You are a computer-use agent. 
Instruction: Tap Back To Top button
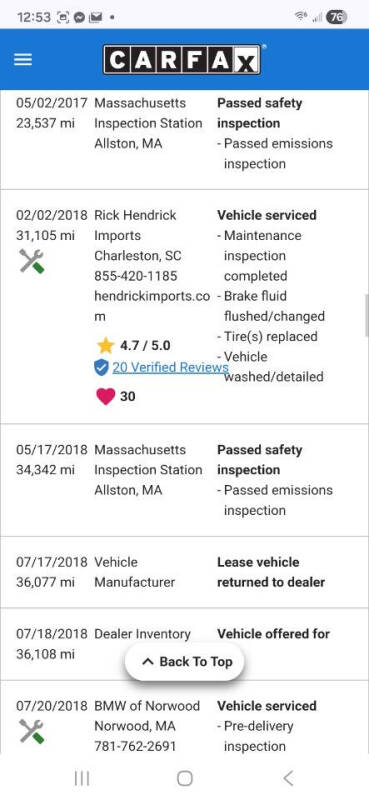185,662
